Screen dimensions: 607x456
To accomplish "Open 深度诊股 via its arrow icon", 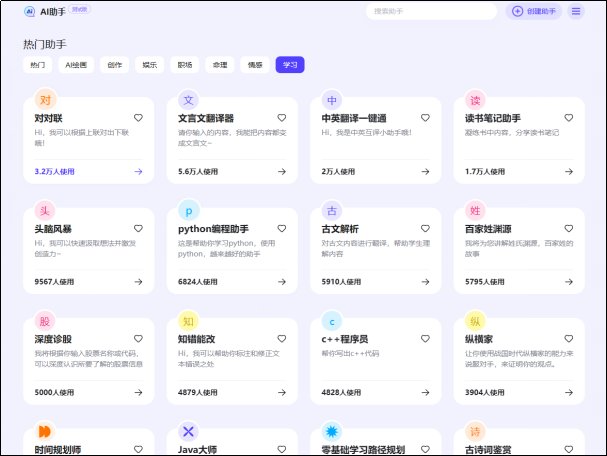I will coord(138,393).
